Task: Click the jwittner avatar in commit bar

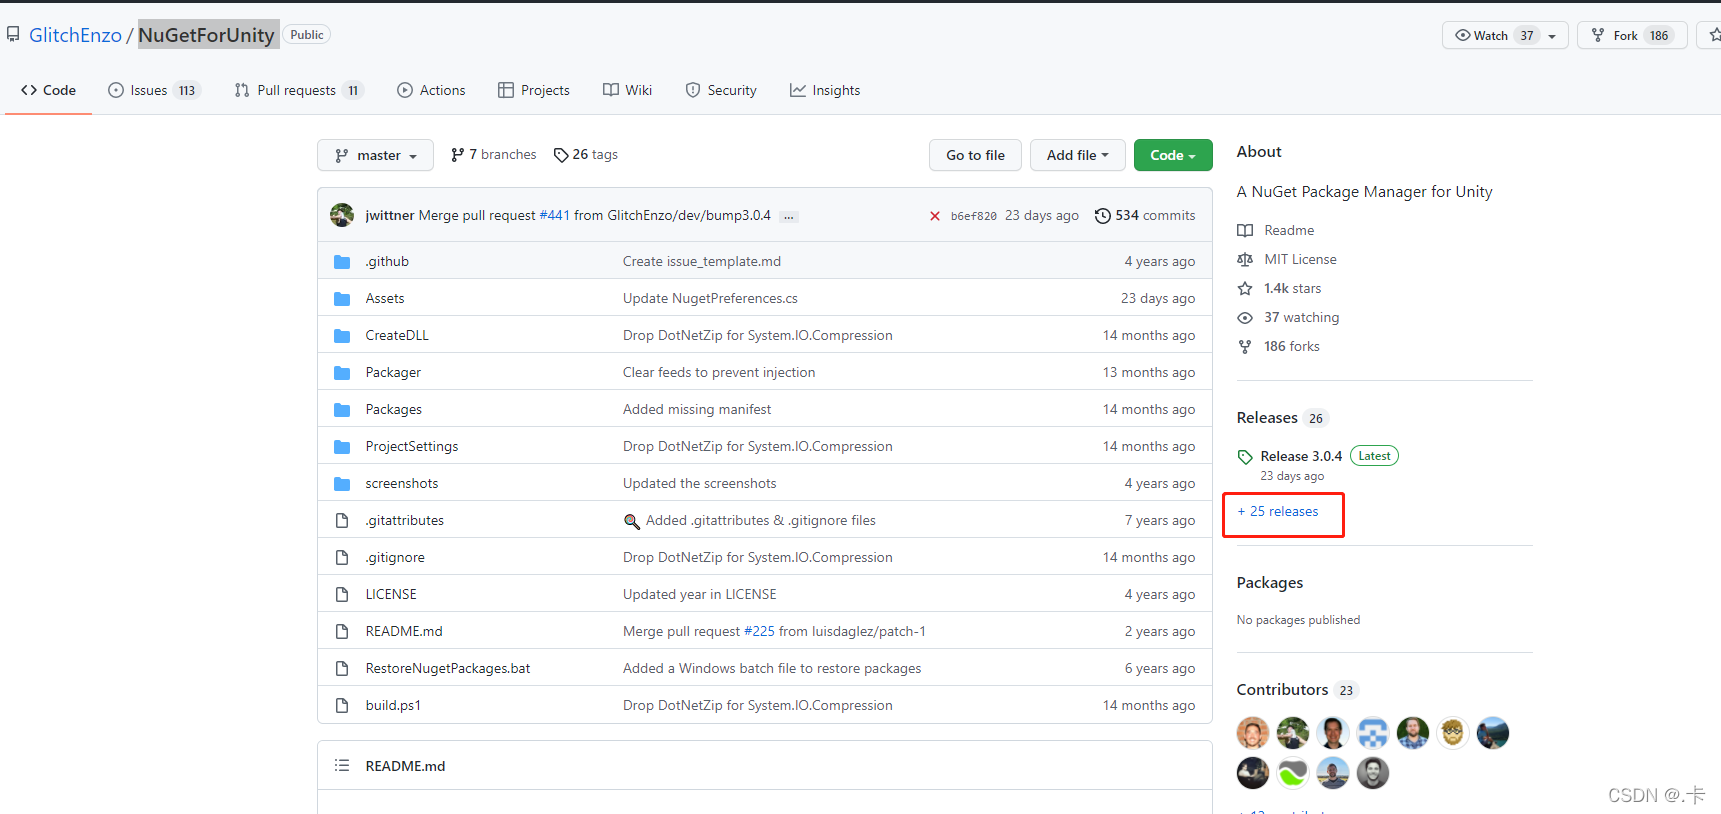Action: coord(342,215)
